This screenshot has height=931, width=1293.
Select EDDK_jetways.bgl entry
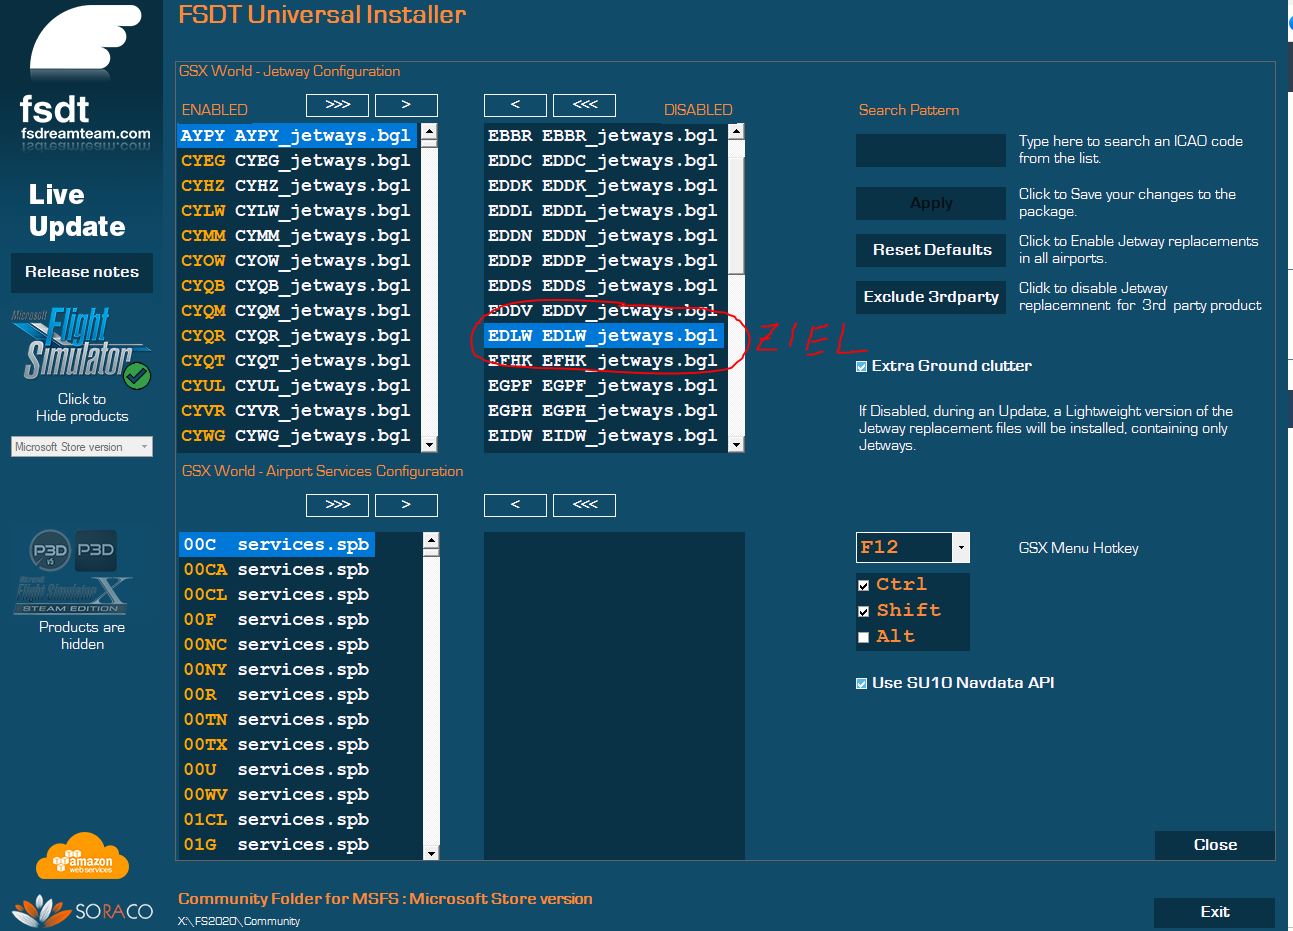[x=604, y=185]
